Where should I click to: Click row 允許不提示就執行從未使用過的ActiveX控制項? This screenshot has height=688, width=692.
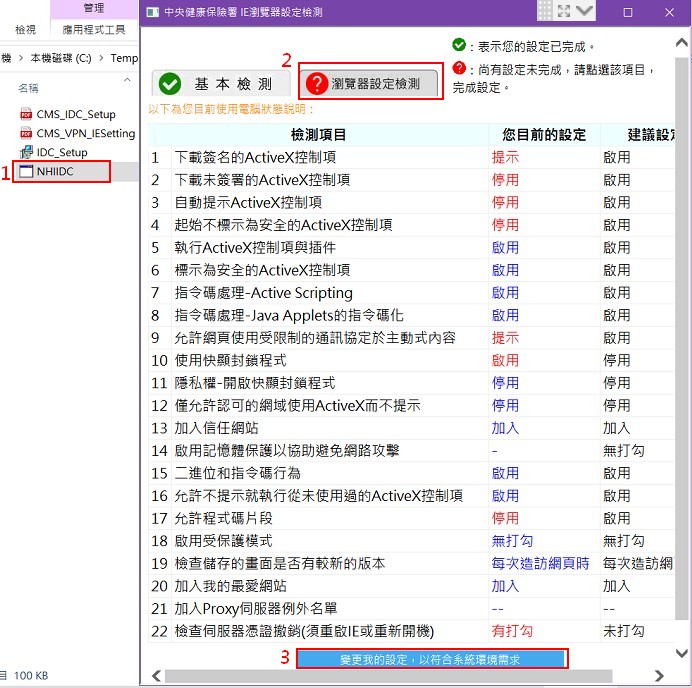[x=411, y=496]
